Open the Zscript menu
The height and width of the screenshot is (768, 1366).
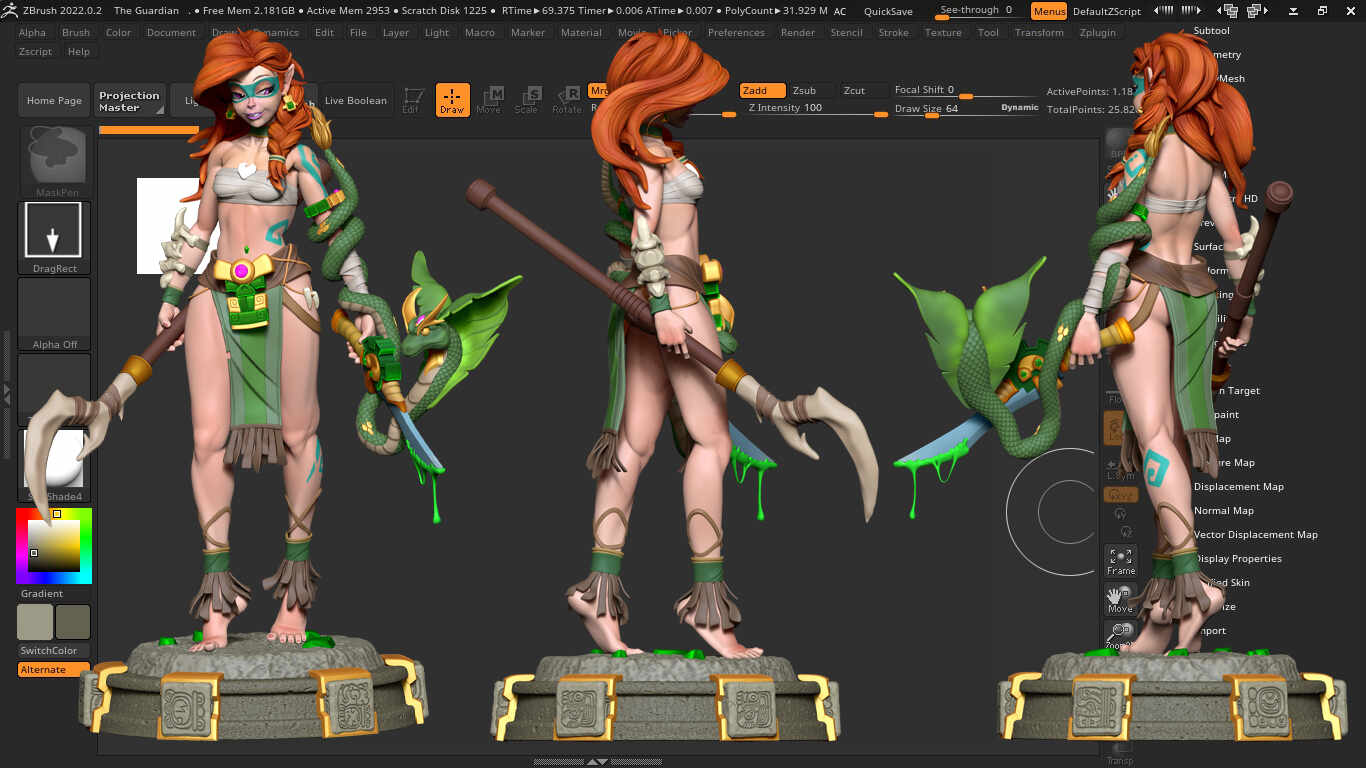[x=35, y=51]
